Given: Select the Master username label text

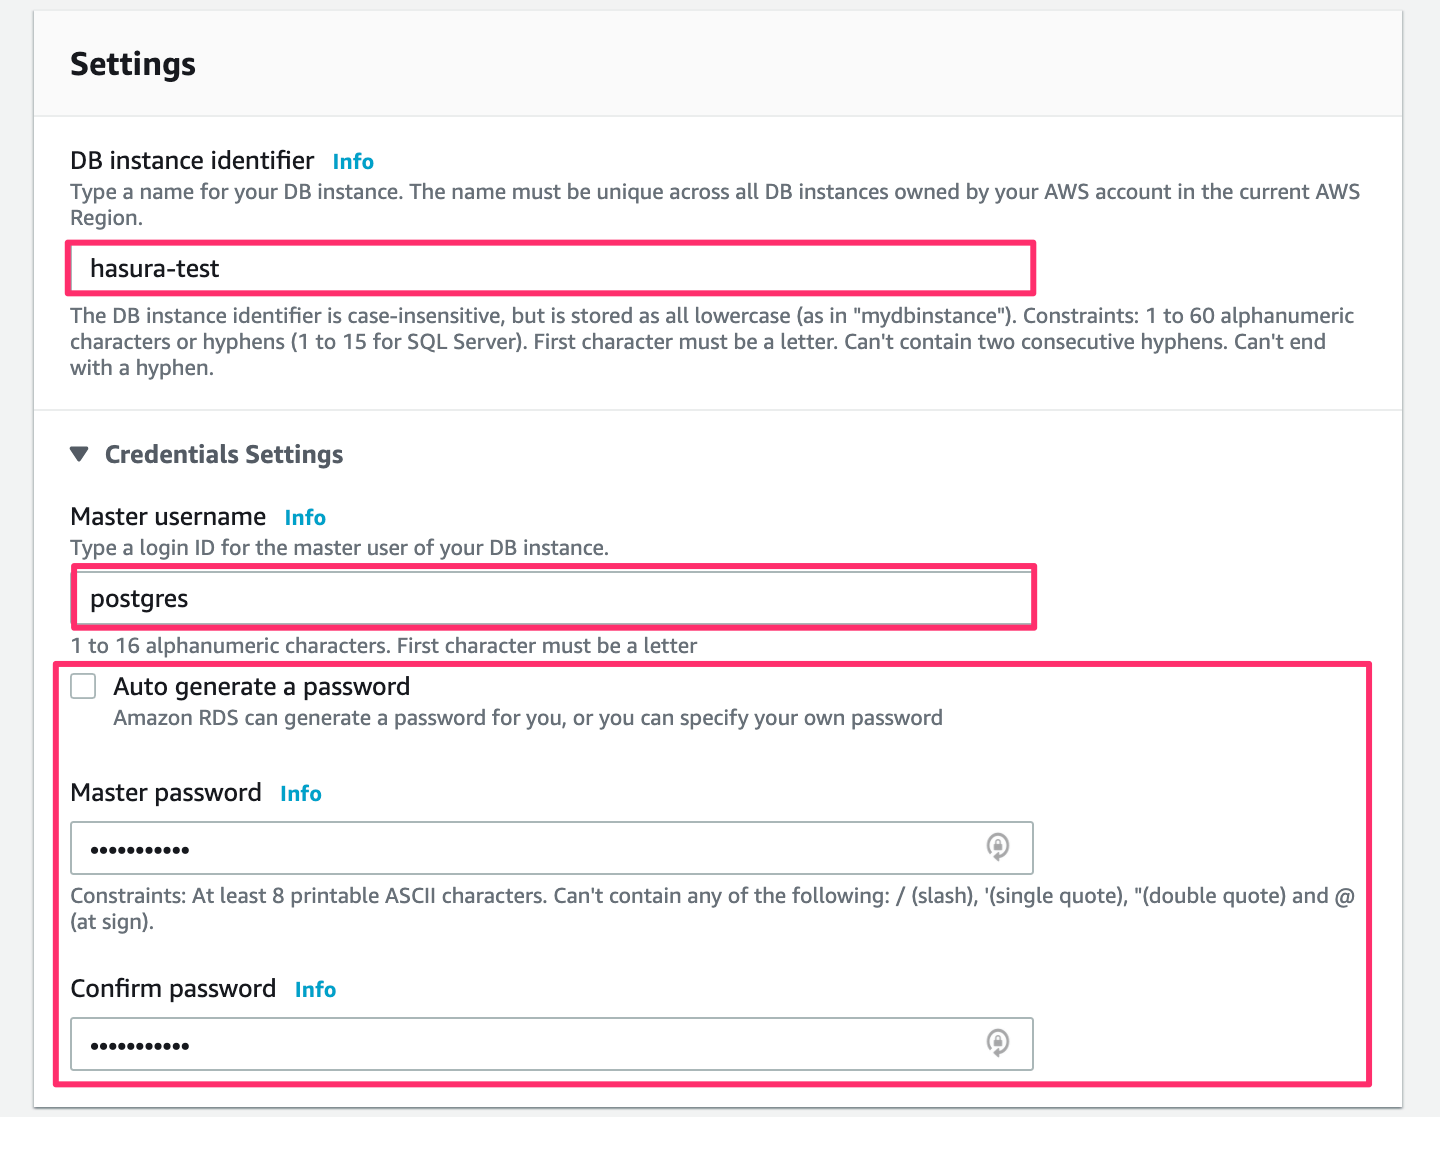Looking at the screenshot, I should click(168, 516).
